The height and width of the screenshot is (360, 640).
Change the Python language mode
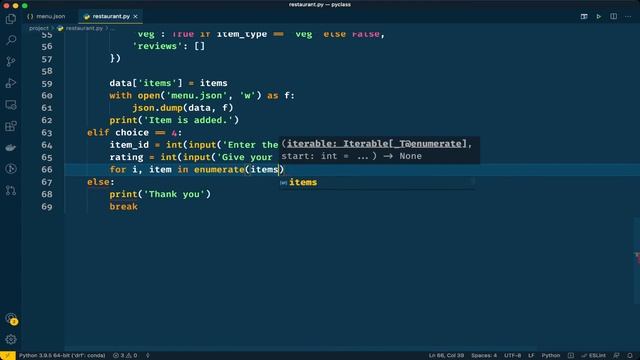tap(551, 356)
